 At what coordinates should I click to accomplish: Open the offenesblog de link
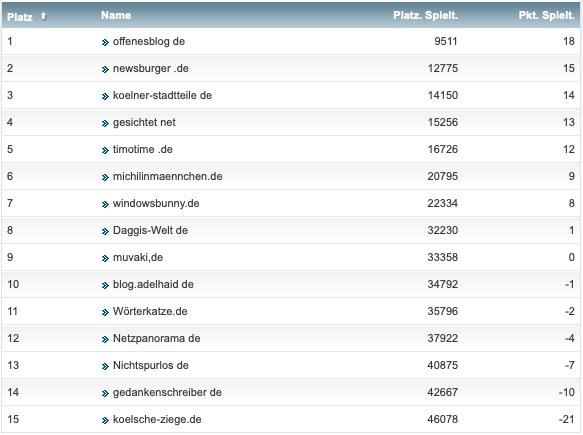[x=149, y=41]
